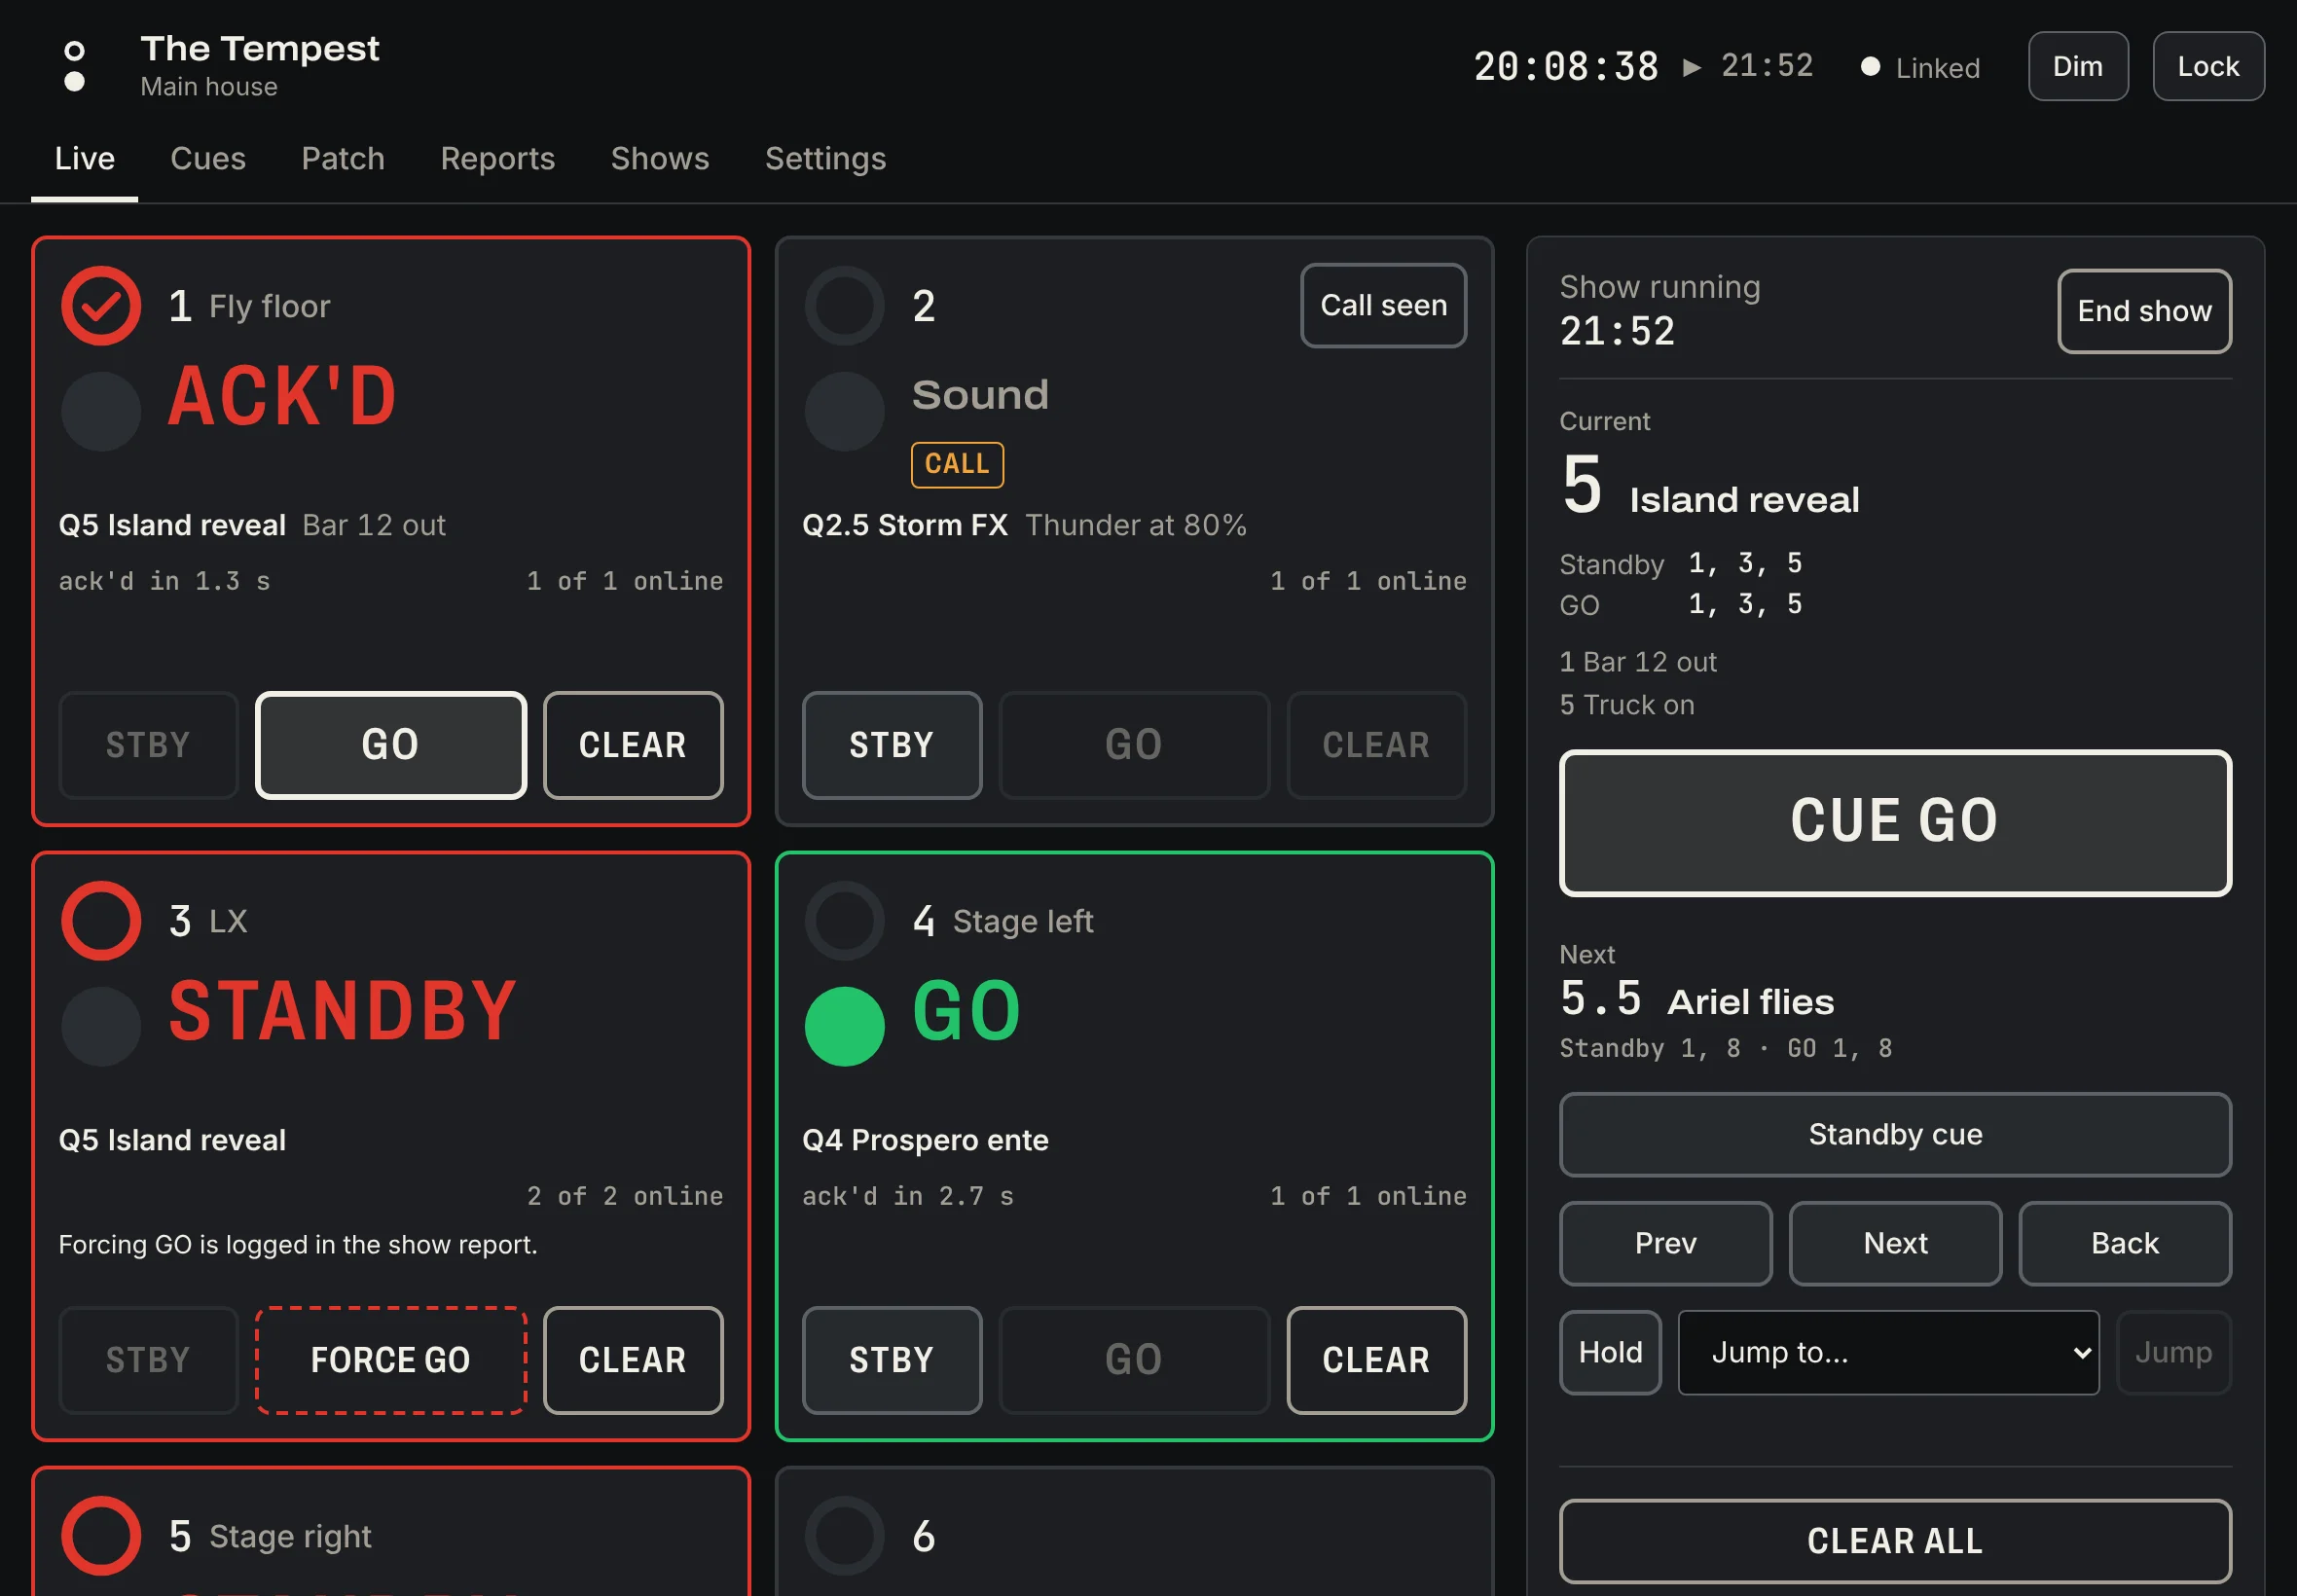The height and width of the screenshot is (1596, 2297).
Task: Click Call seen on station 2
Action: (1383, 305)
